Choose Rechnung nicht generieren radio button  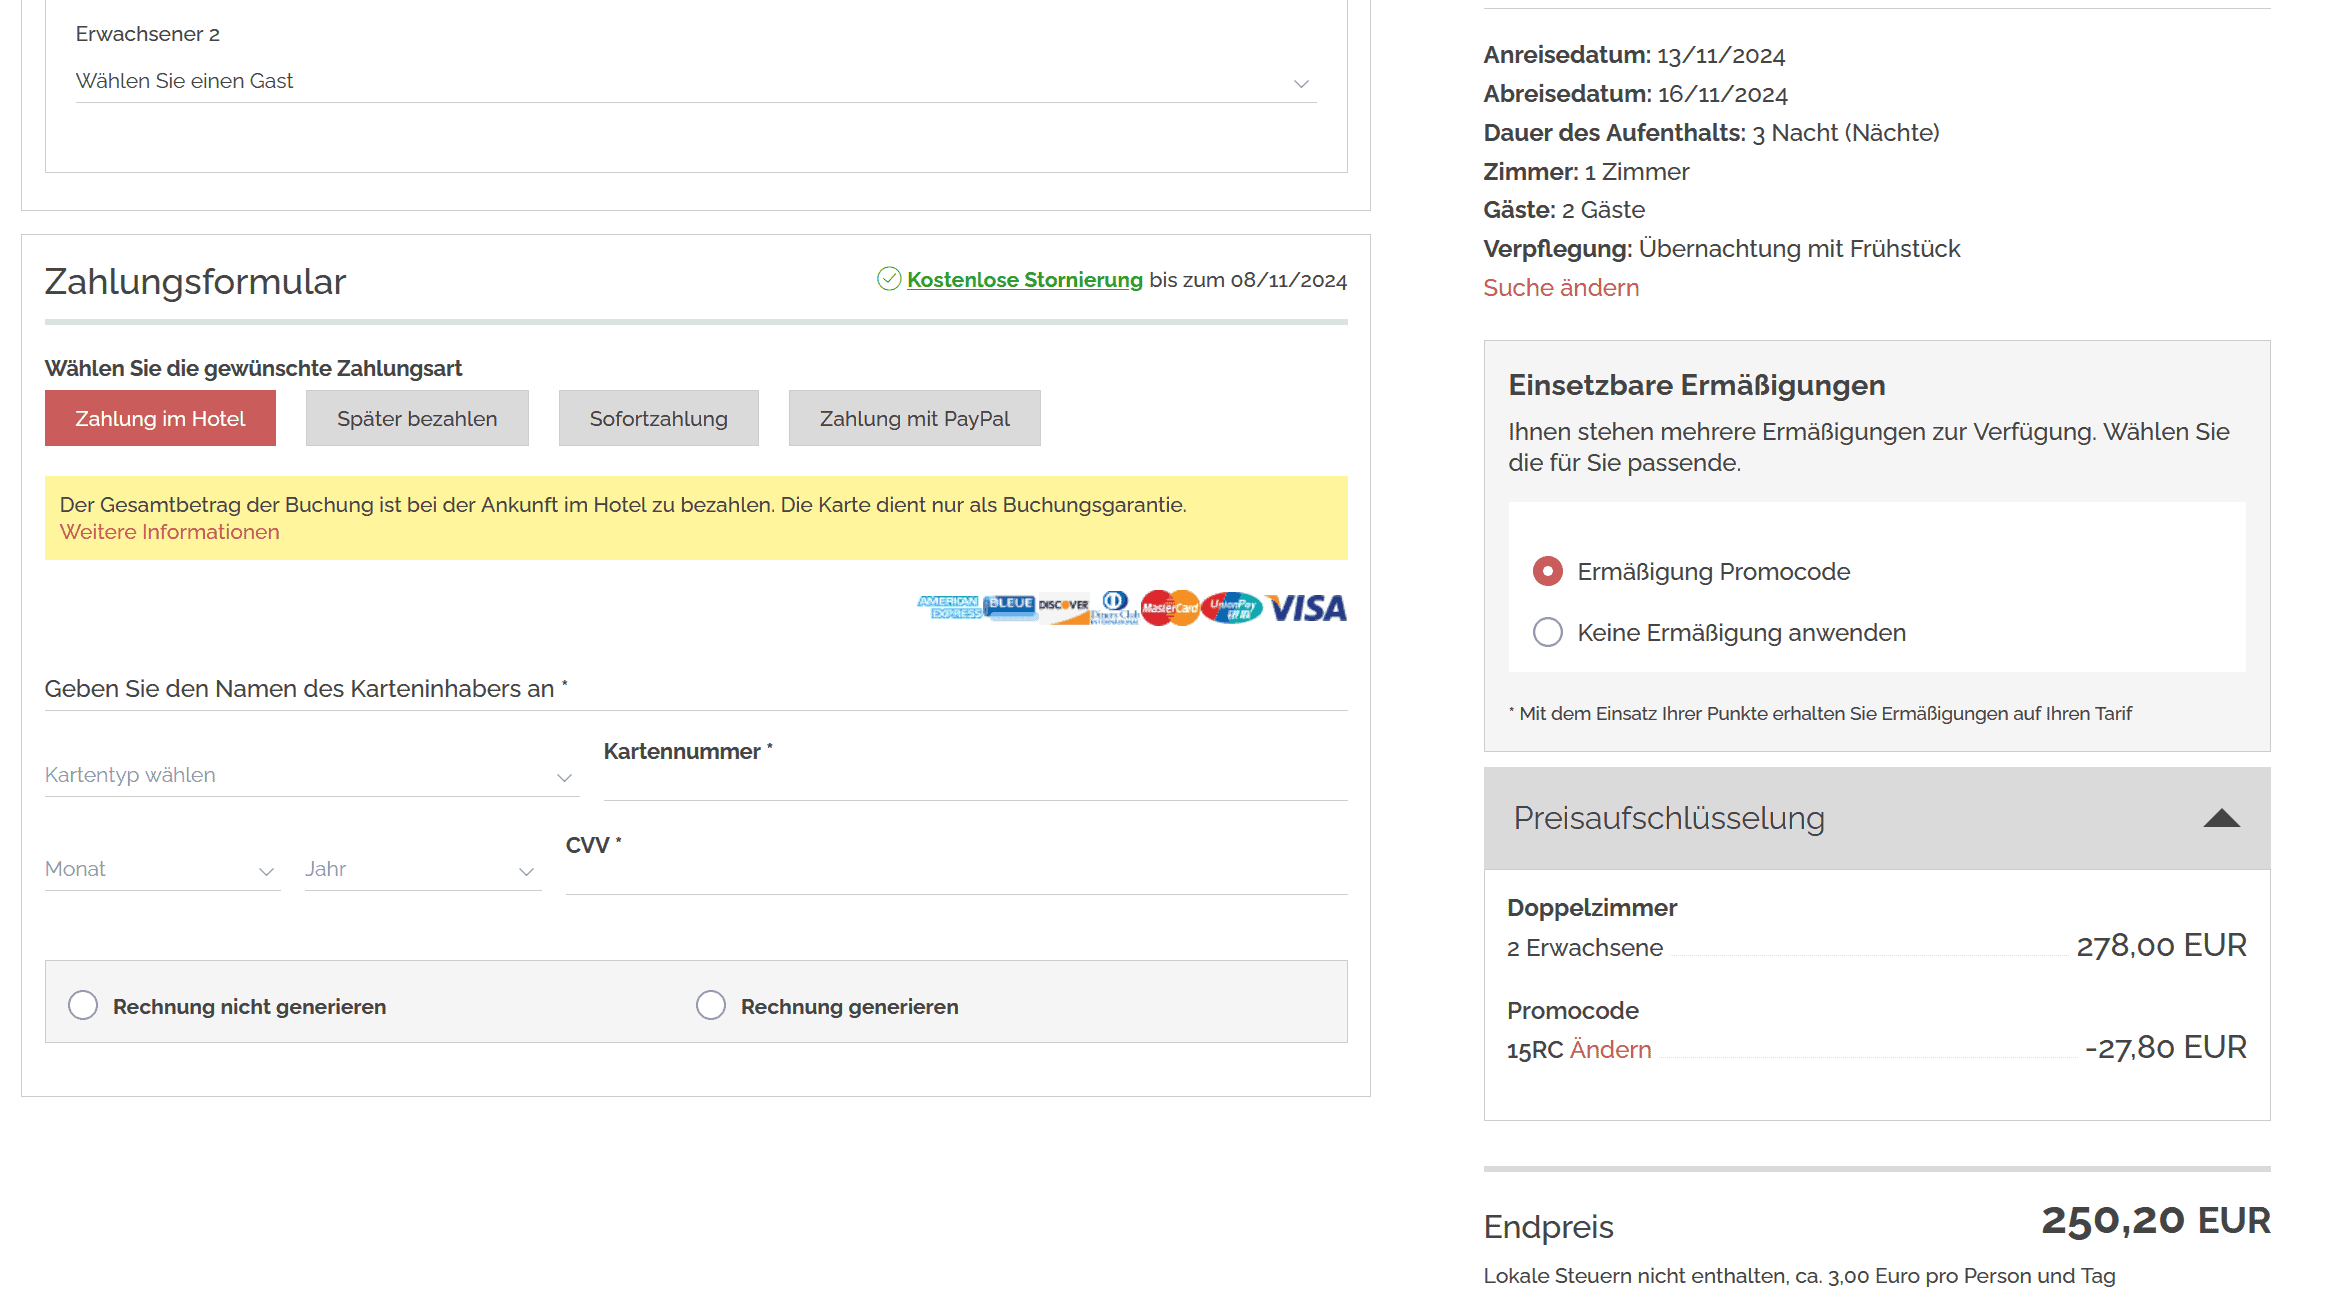coord(83,1005)
